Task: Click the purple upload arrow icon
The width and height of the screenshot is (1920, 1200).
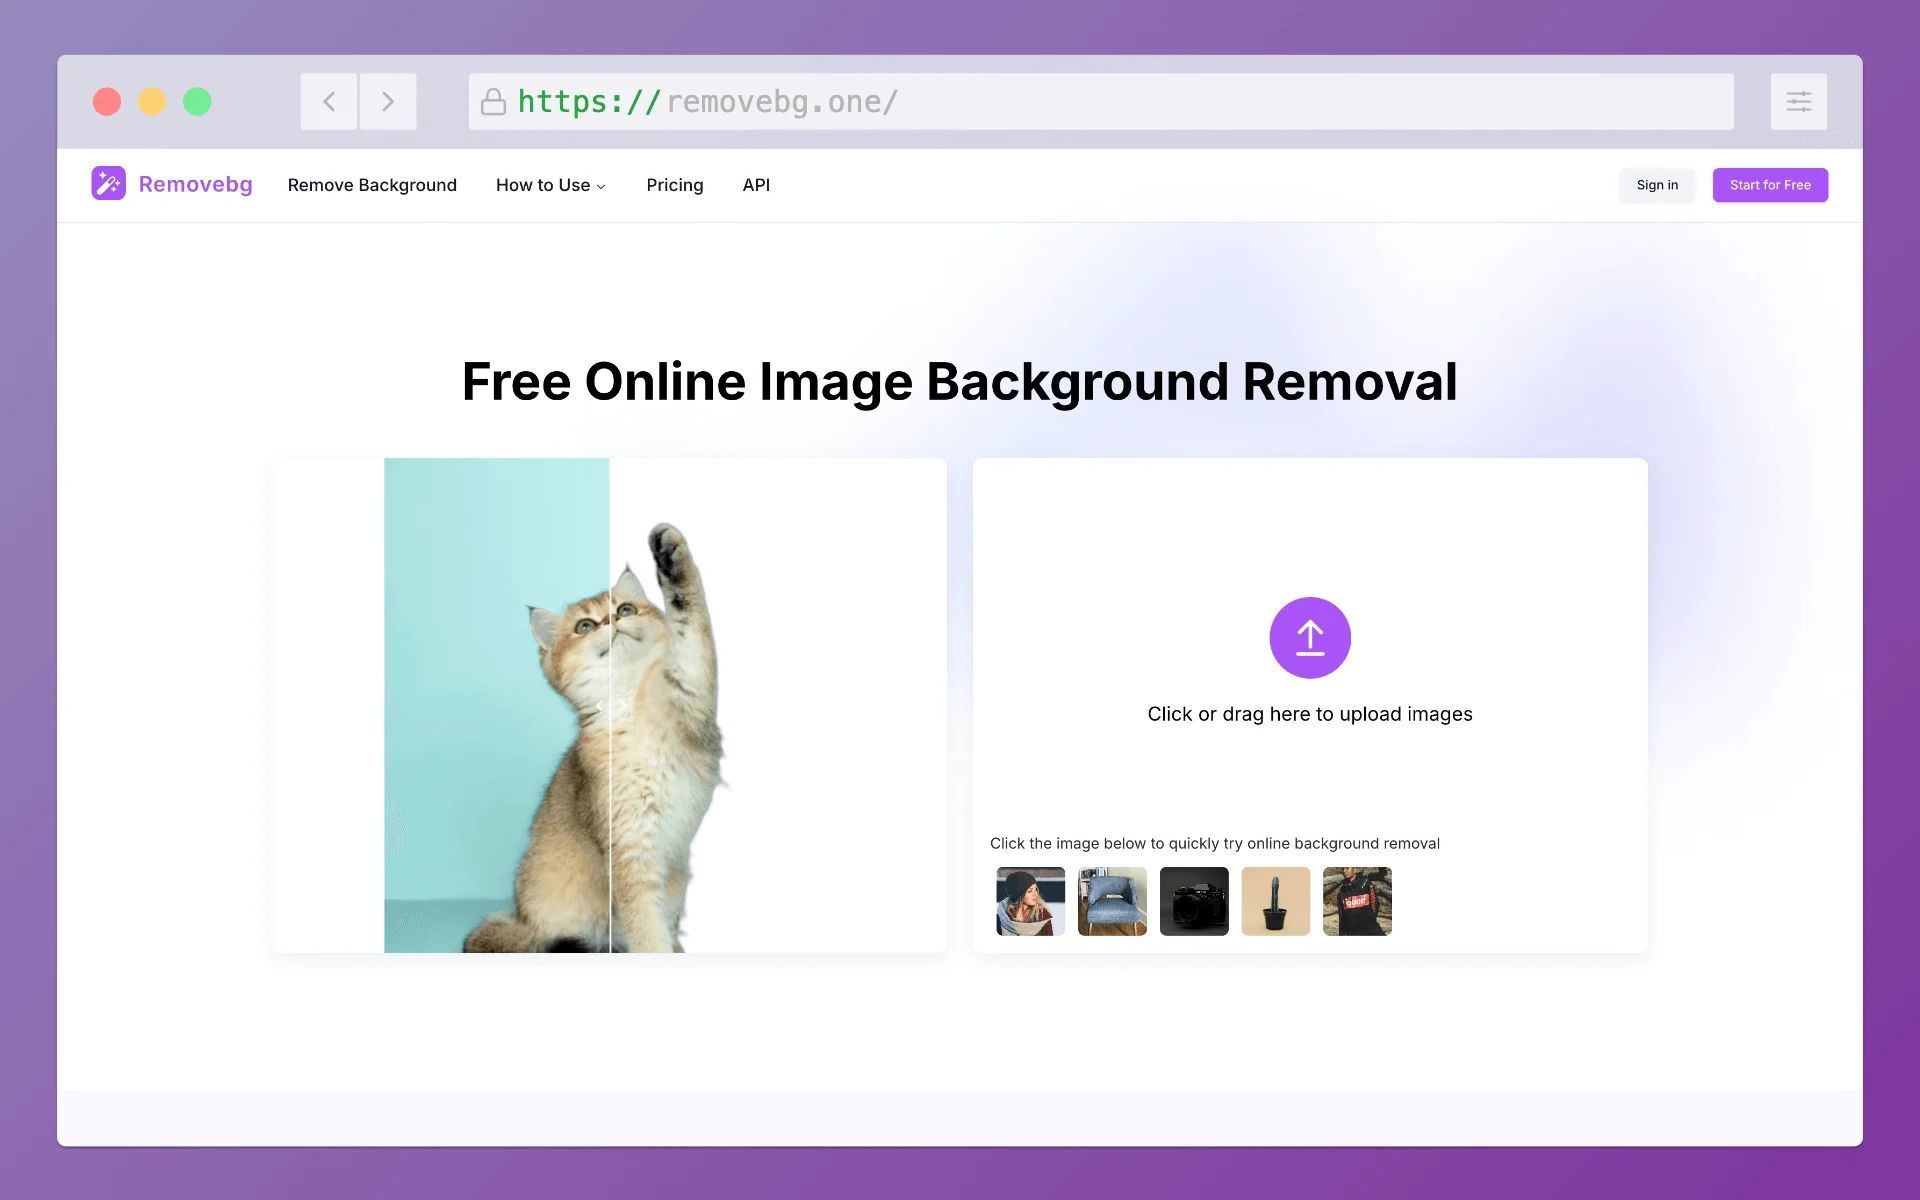Action: pos(1309,637)
